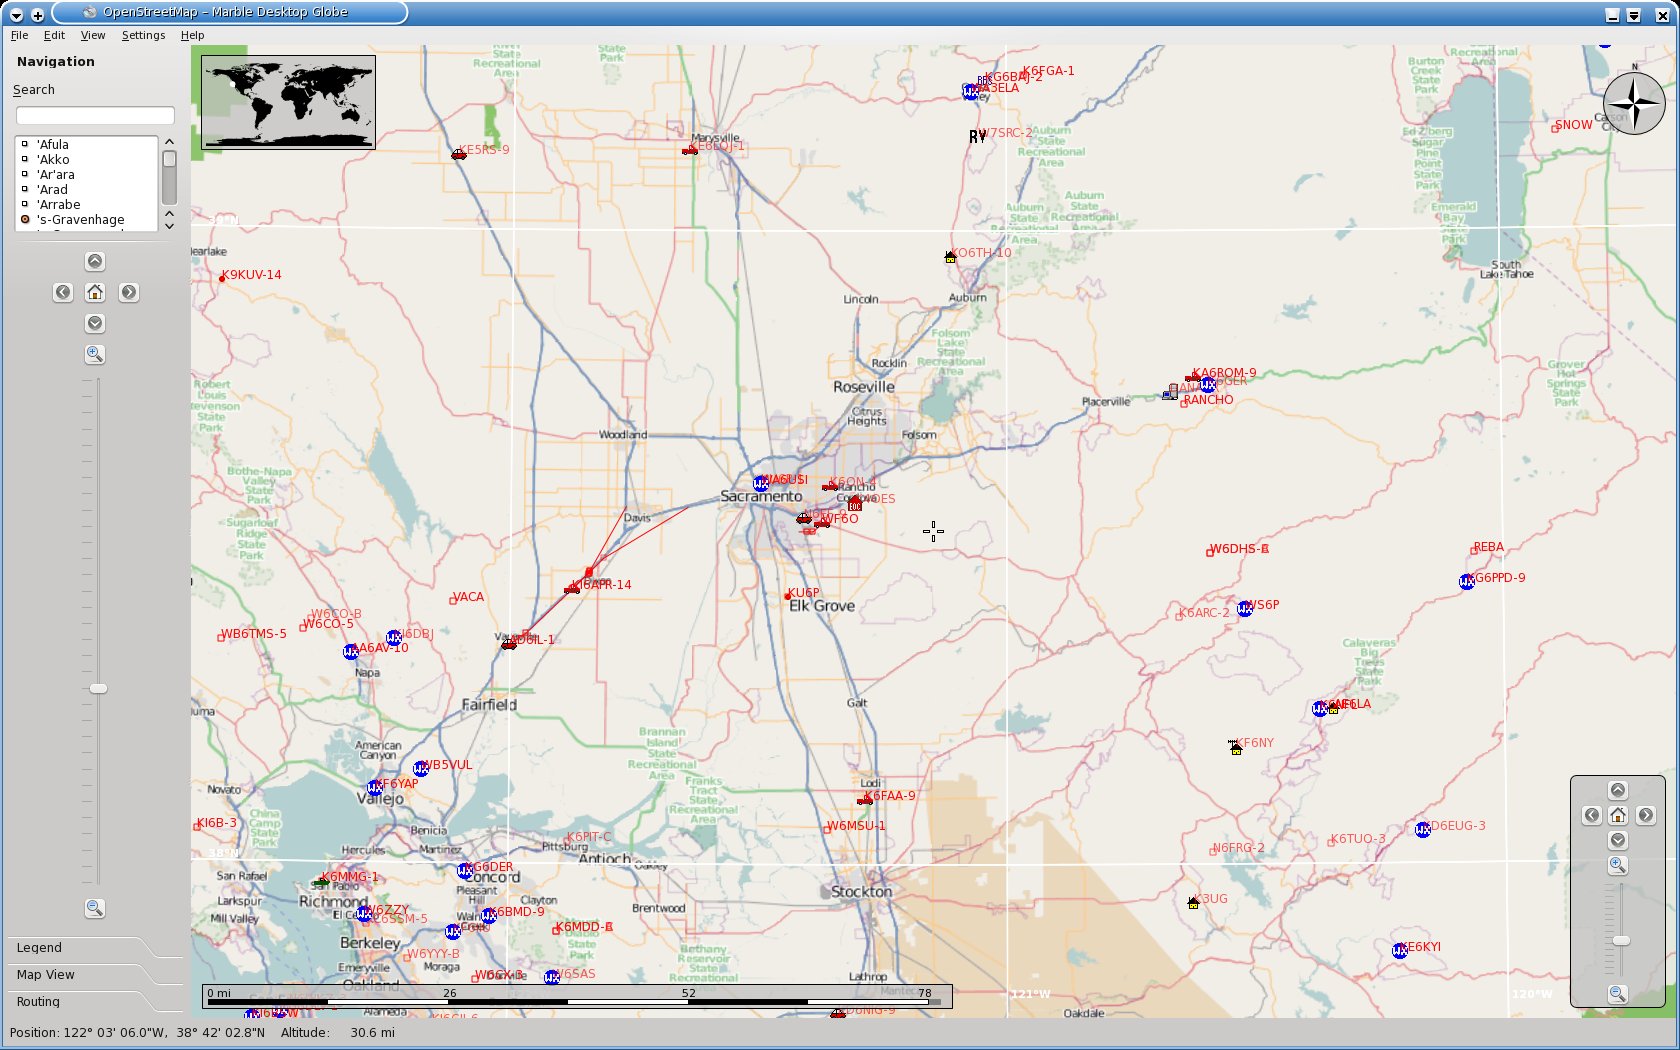The height and width of the screenshot is (1050, 1680).
Task: Select the WA6USI station marker
Action: pyautogui.click(x=761, y=484)
